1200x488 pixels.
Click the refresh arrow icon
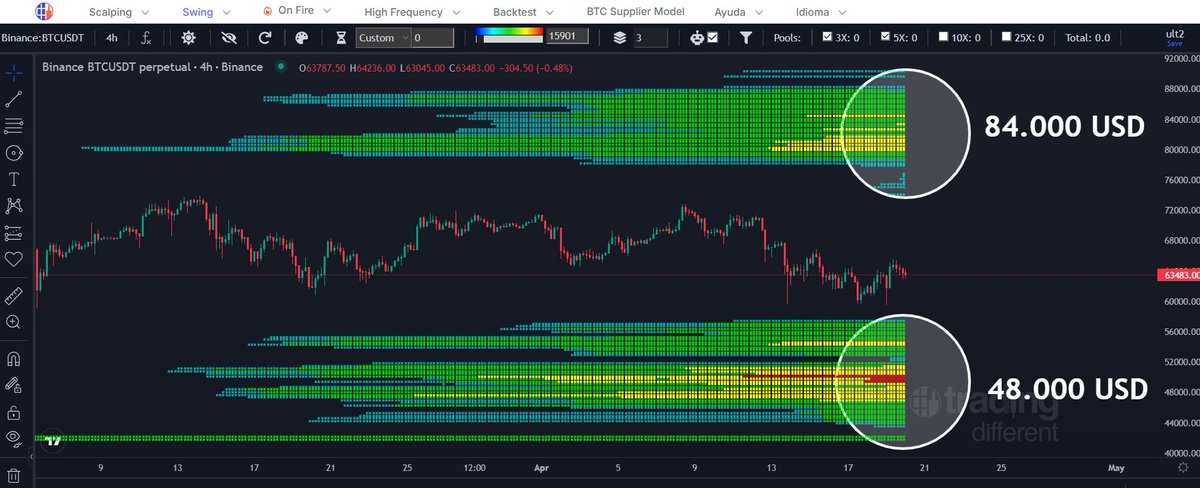(265, 38)
